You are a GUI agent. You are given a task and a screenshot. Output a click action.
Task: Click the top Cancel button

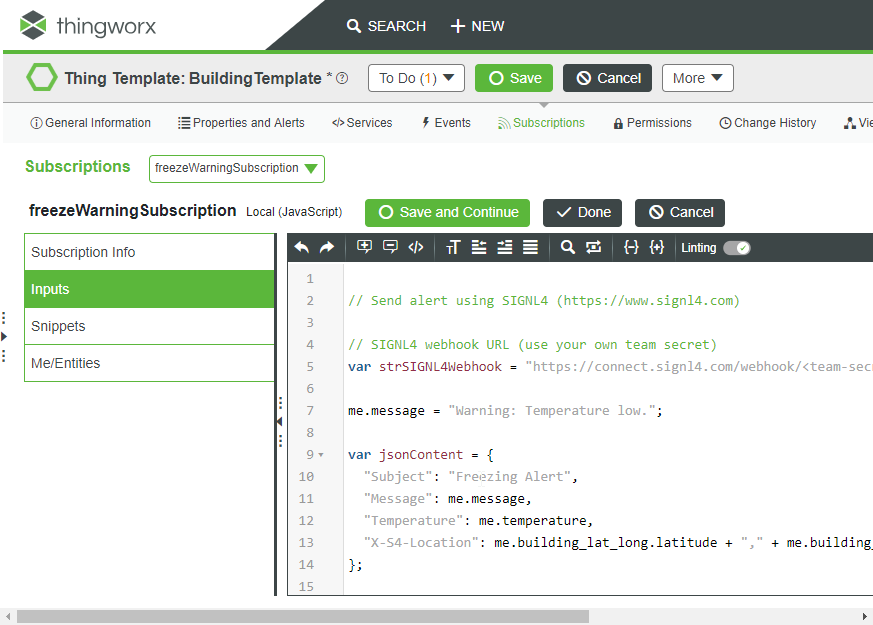click(607, 78)
